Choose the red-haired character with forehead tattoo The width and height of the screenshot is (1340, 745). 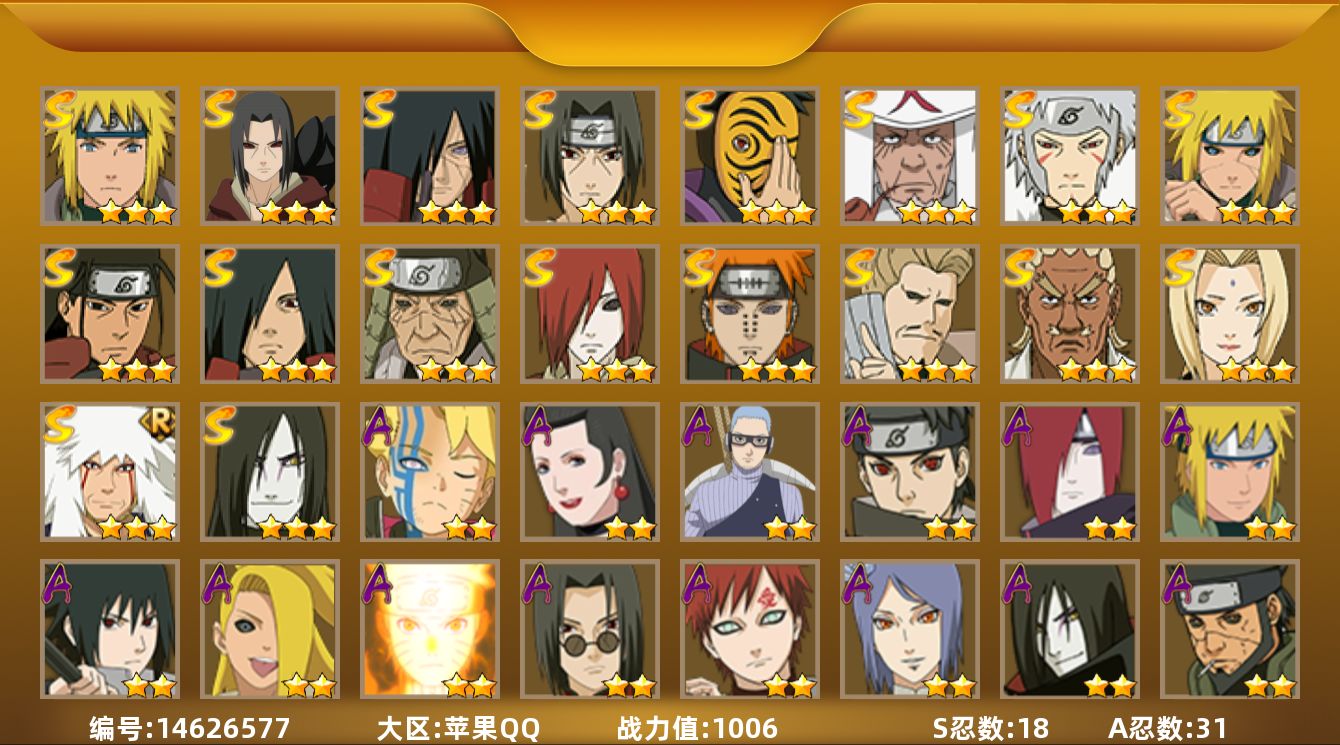[750, 629]
